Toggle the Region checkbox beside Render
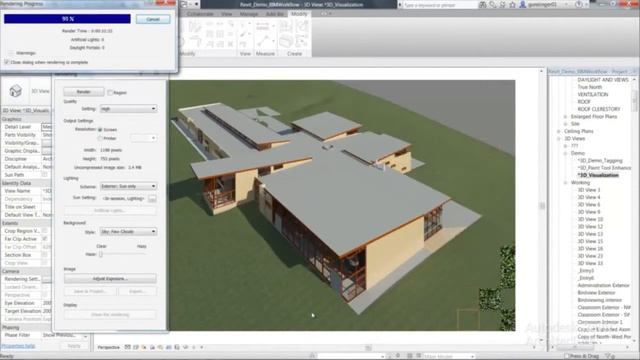This screenshot has width=640, height=360. [x=110, y=93]
